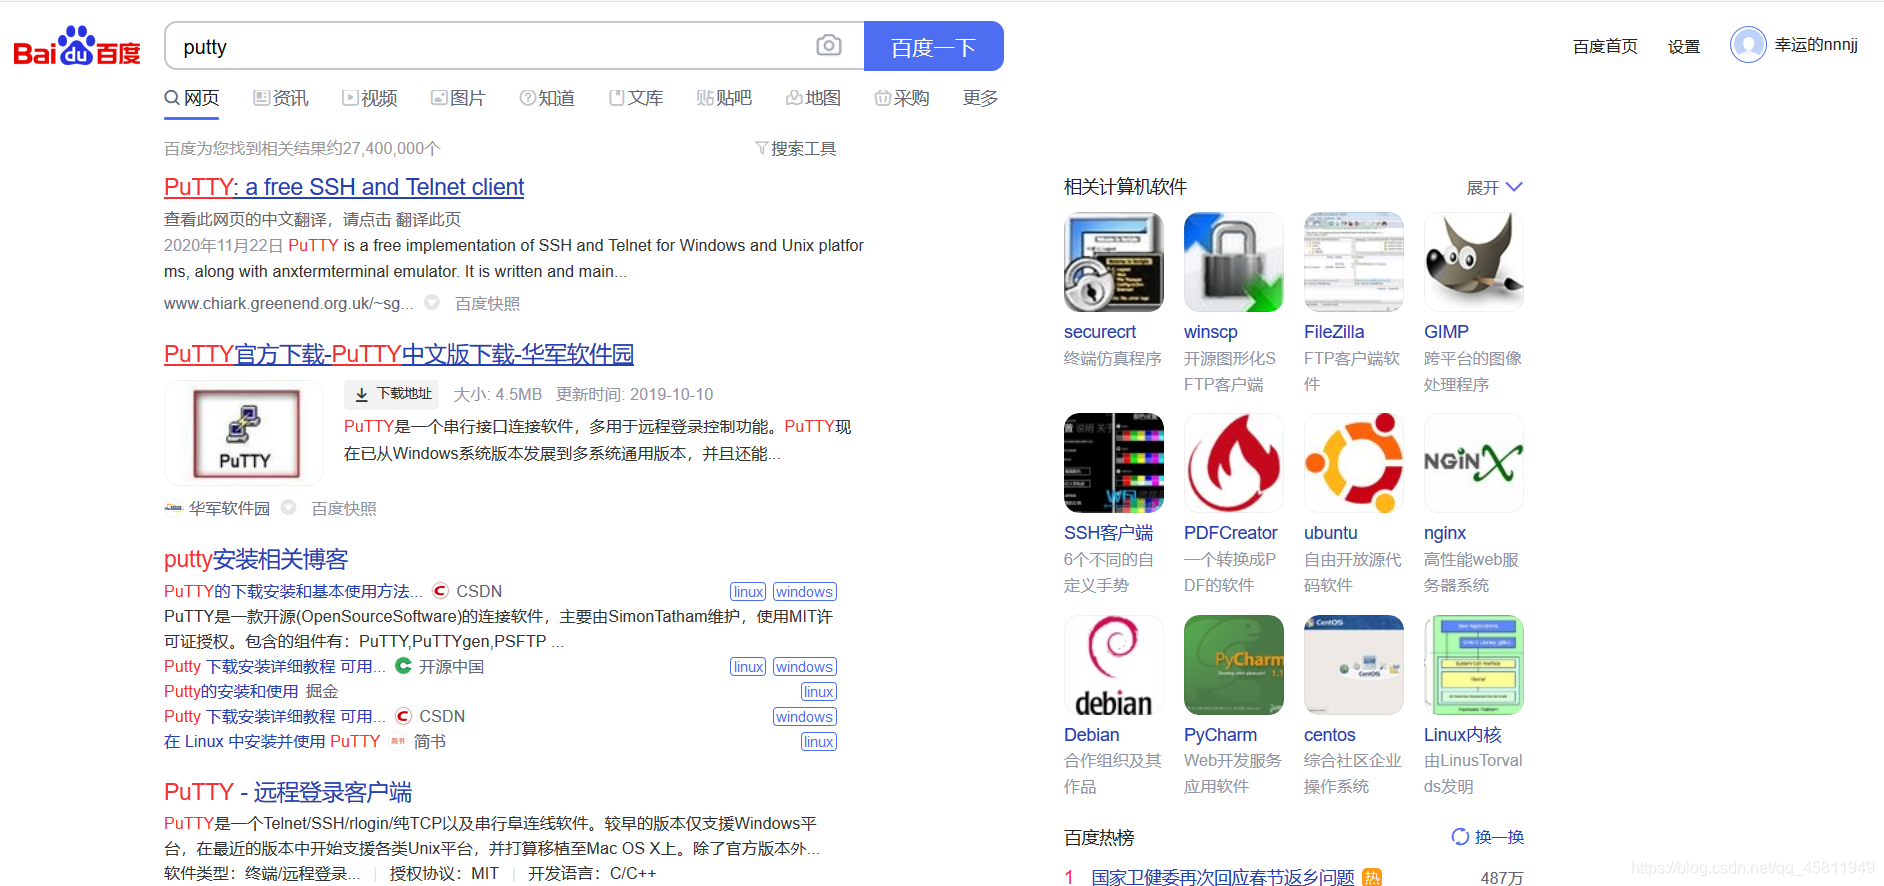The image size is (1884, 886).
Task: Click the 百度热榜 heading
Action: (1099, 838)
